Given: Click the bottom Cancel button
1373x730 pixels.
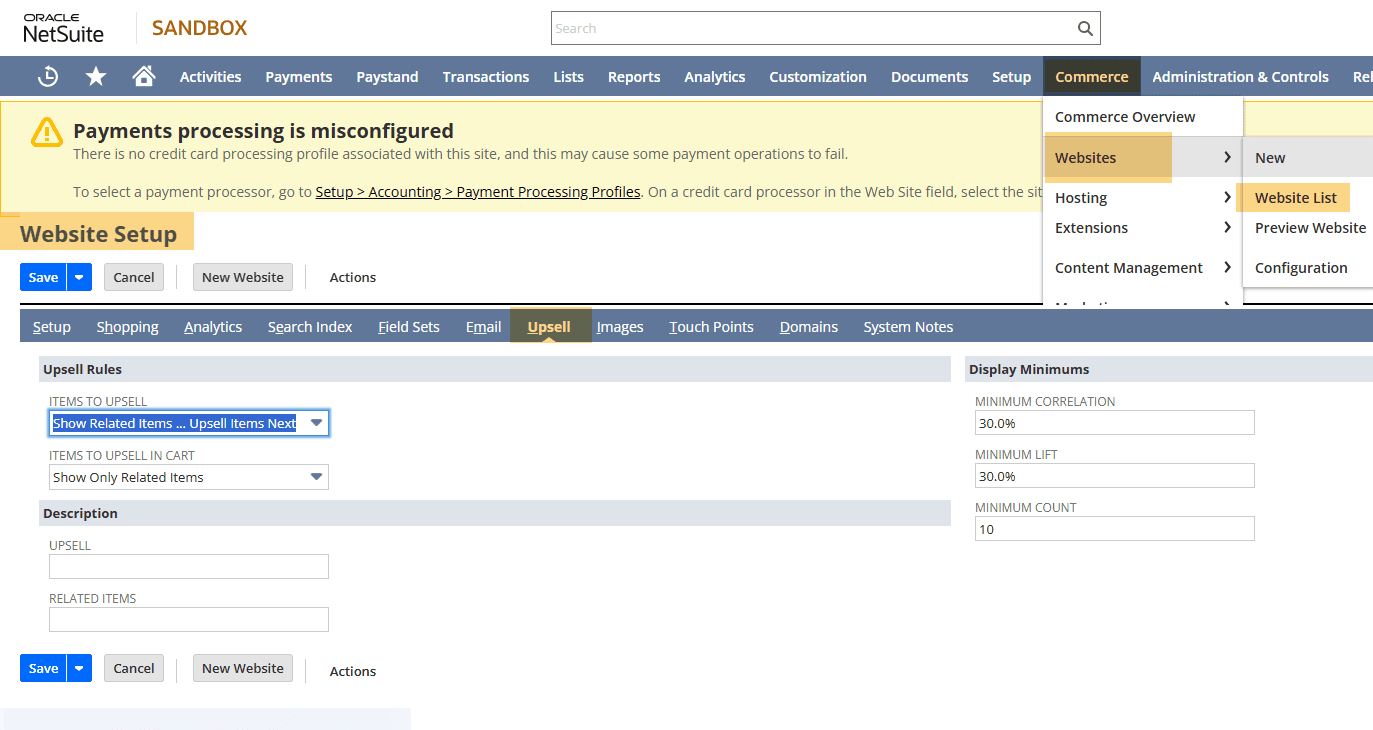Looking at the screenshot, I should coord(134,668).
